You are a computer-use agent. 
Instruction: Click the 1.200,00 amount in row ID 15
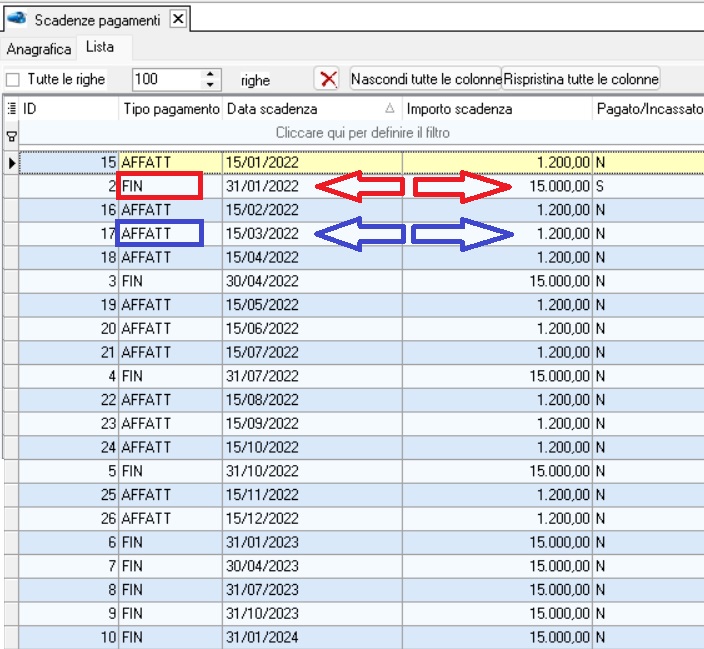497,163
